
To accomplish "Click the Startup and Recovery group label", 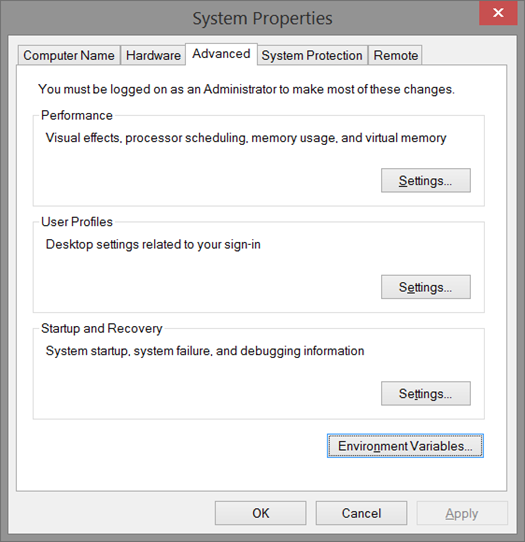I will [x=102, y=328].
